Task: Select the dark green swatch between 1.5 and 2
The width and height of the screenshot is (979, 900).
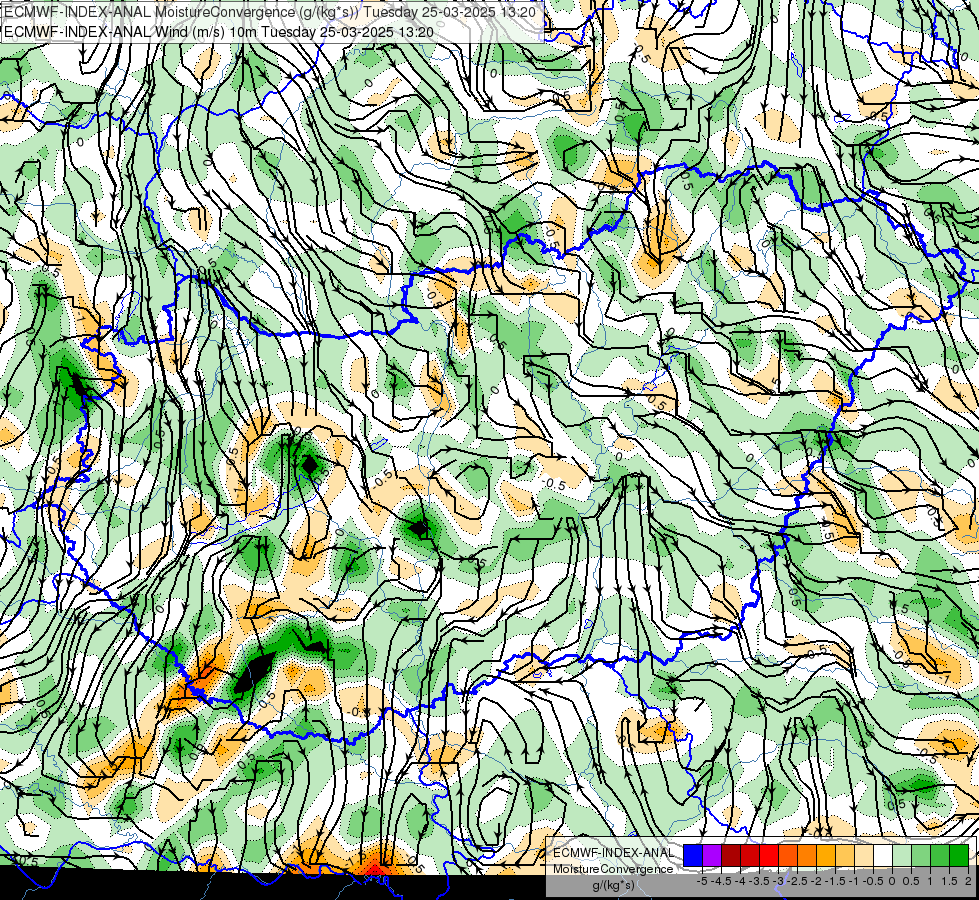Action: coord(959,856)
